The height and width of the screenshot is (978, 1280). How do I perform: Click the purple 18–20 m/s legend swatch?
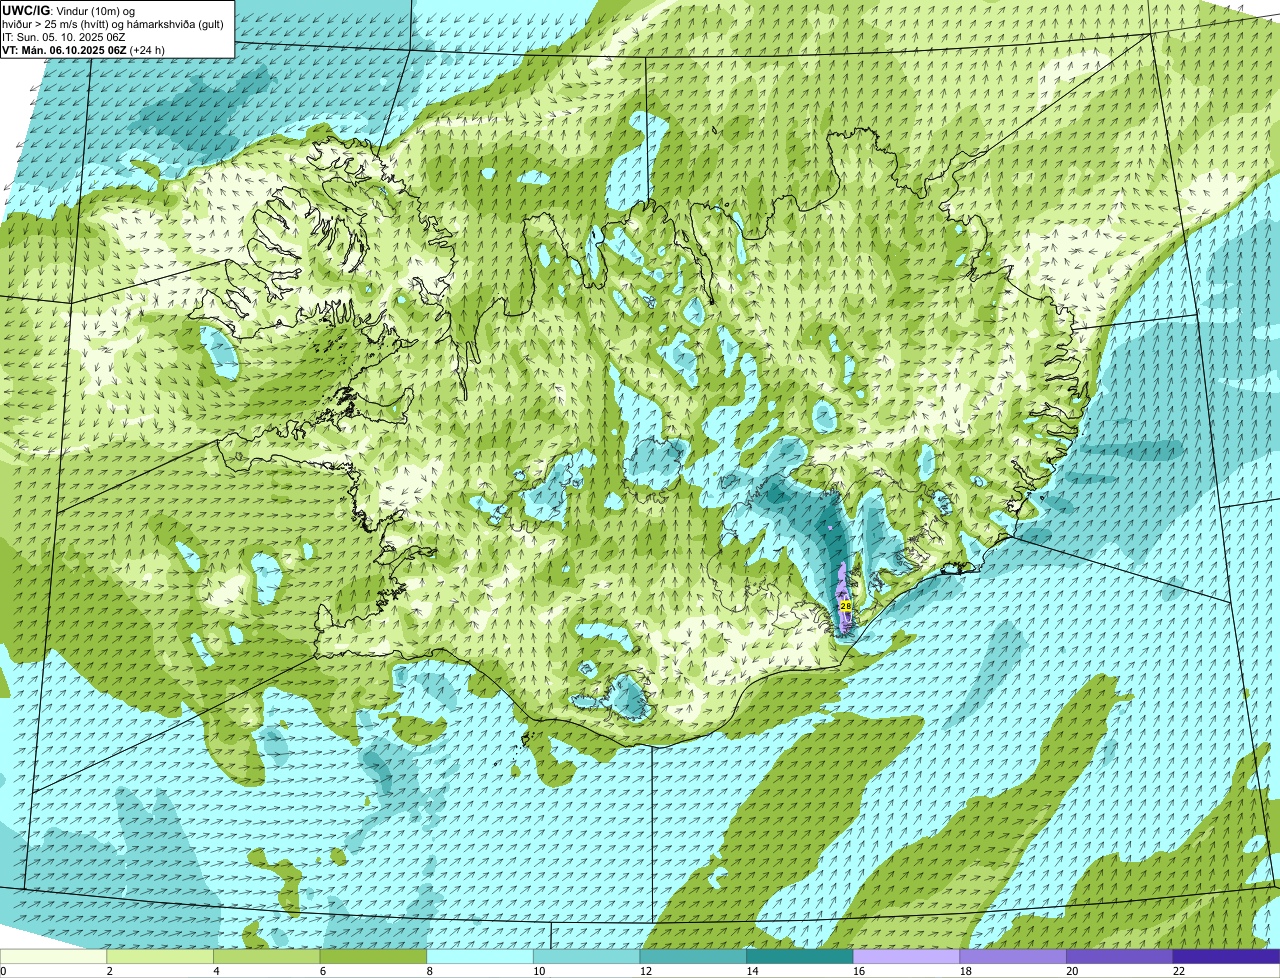pos(1013,956)
